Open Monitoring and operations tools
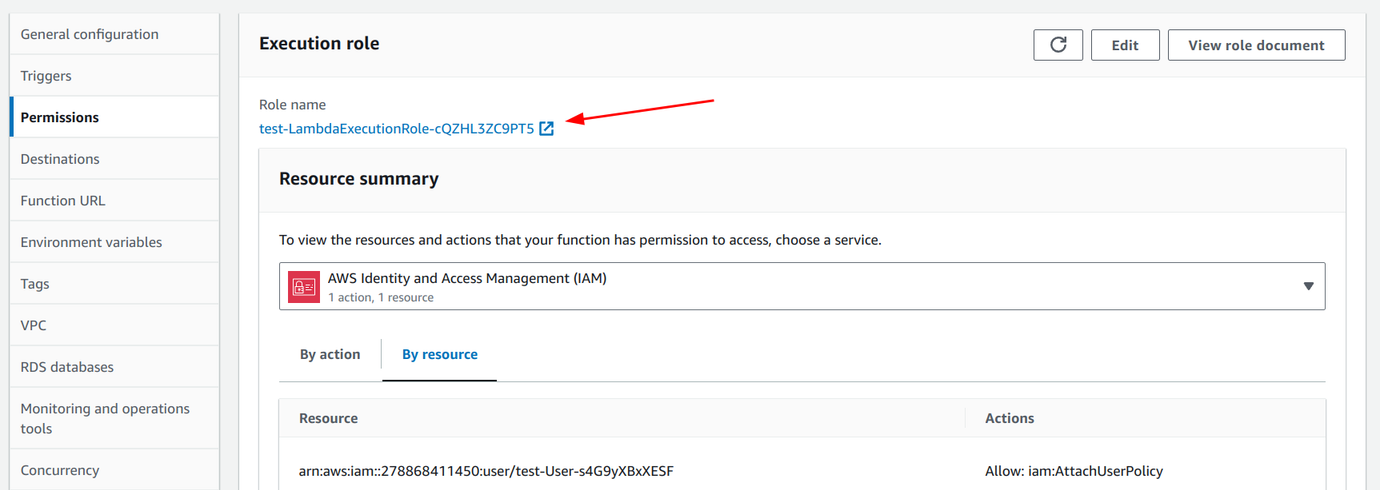This screenshot has height=490, width=1380. click(x=105, y=418)
